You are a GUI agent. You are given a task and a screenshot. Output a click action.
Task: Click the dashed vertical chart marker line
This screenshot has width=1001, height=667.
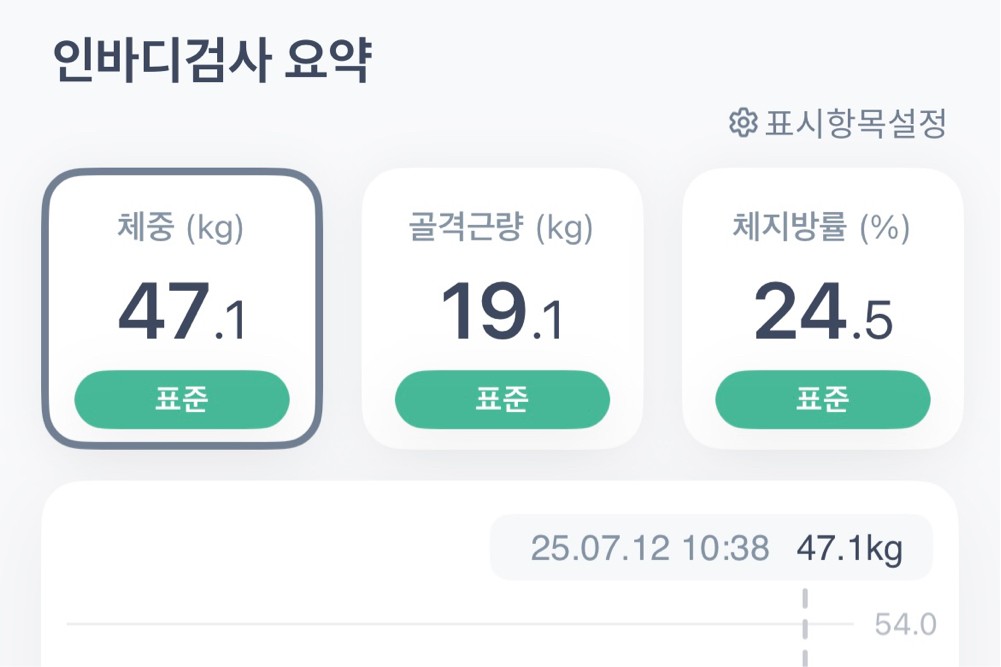pos(804,630)
